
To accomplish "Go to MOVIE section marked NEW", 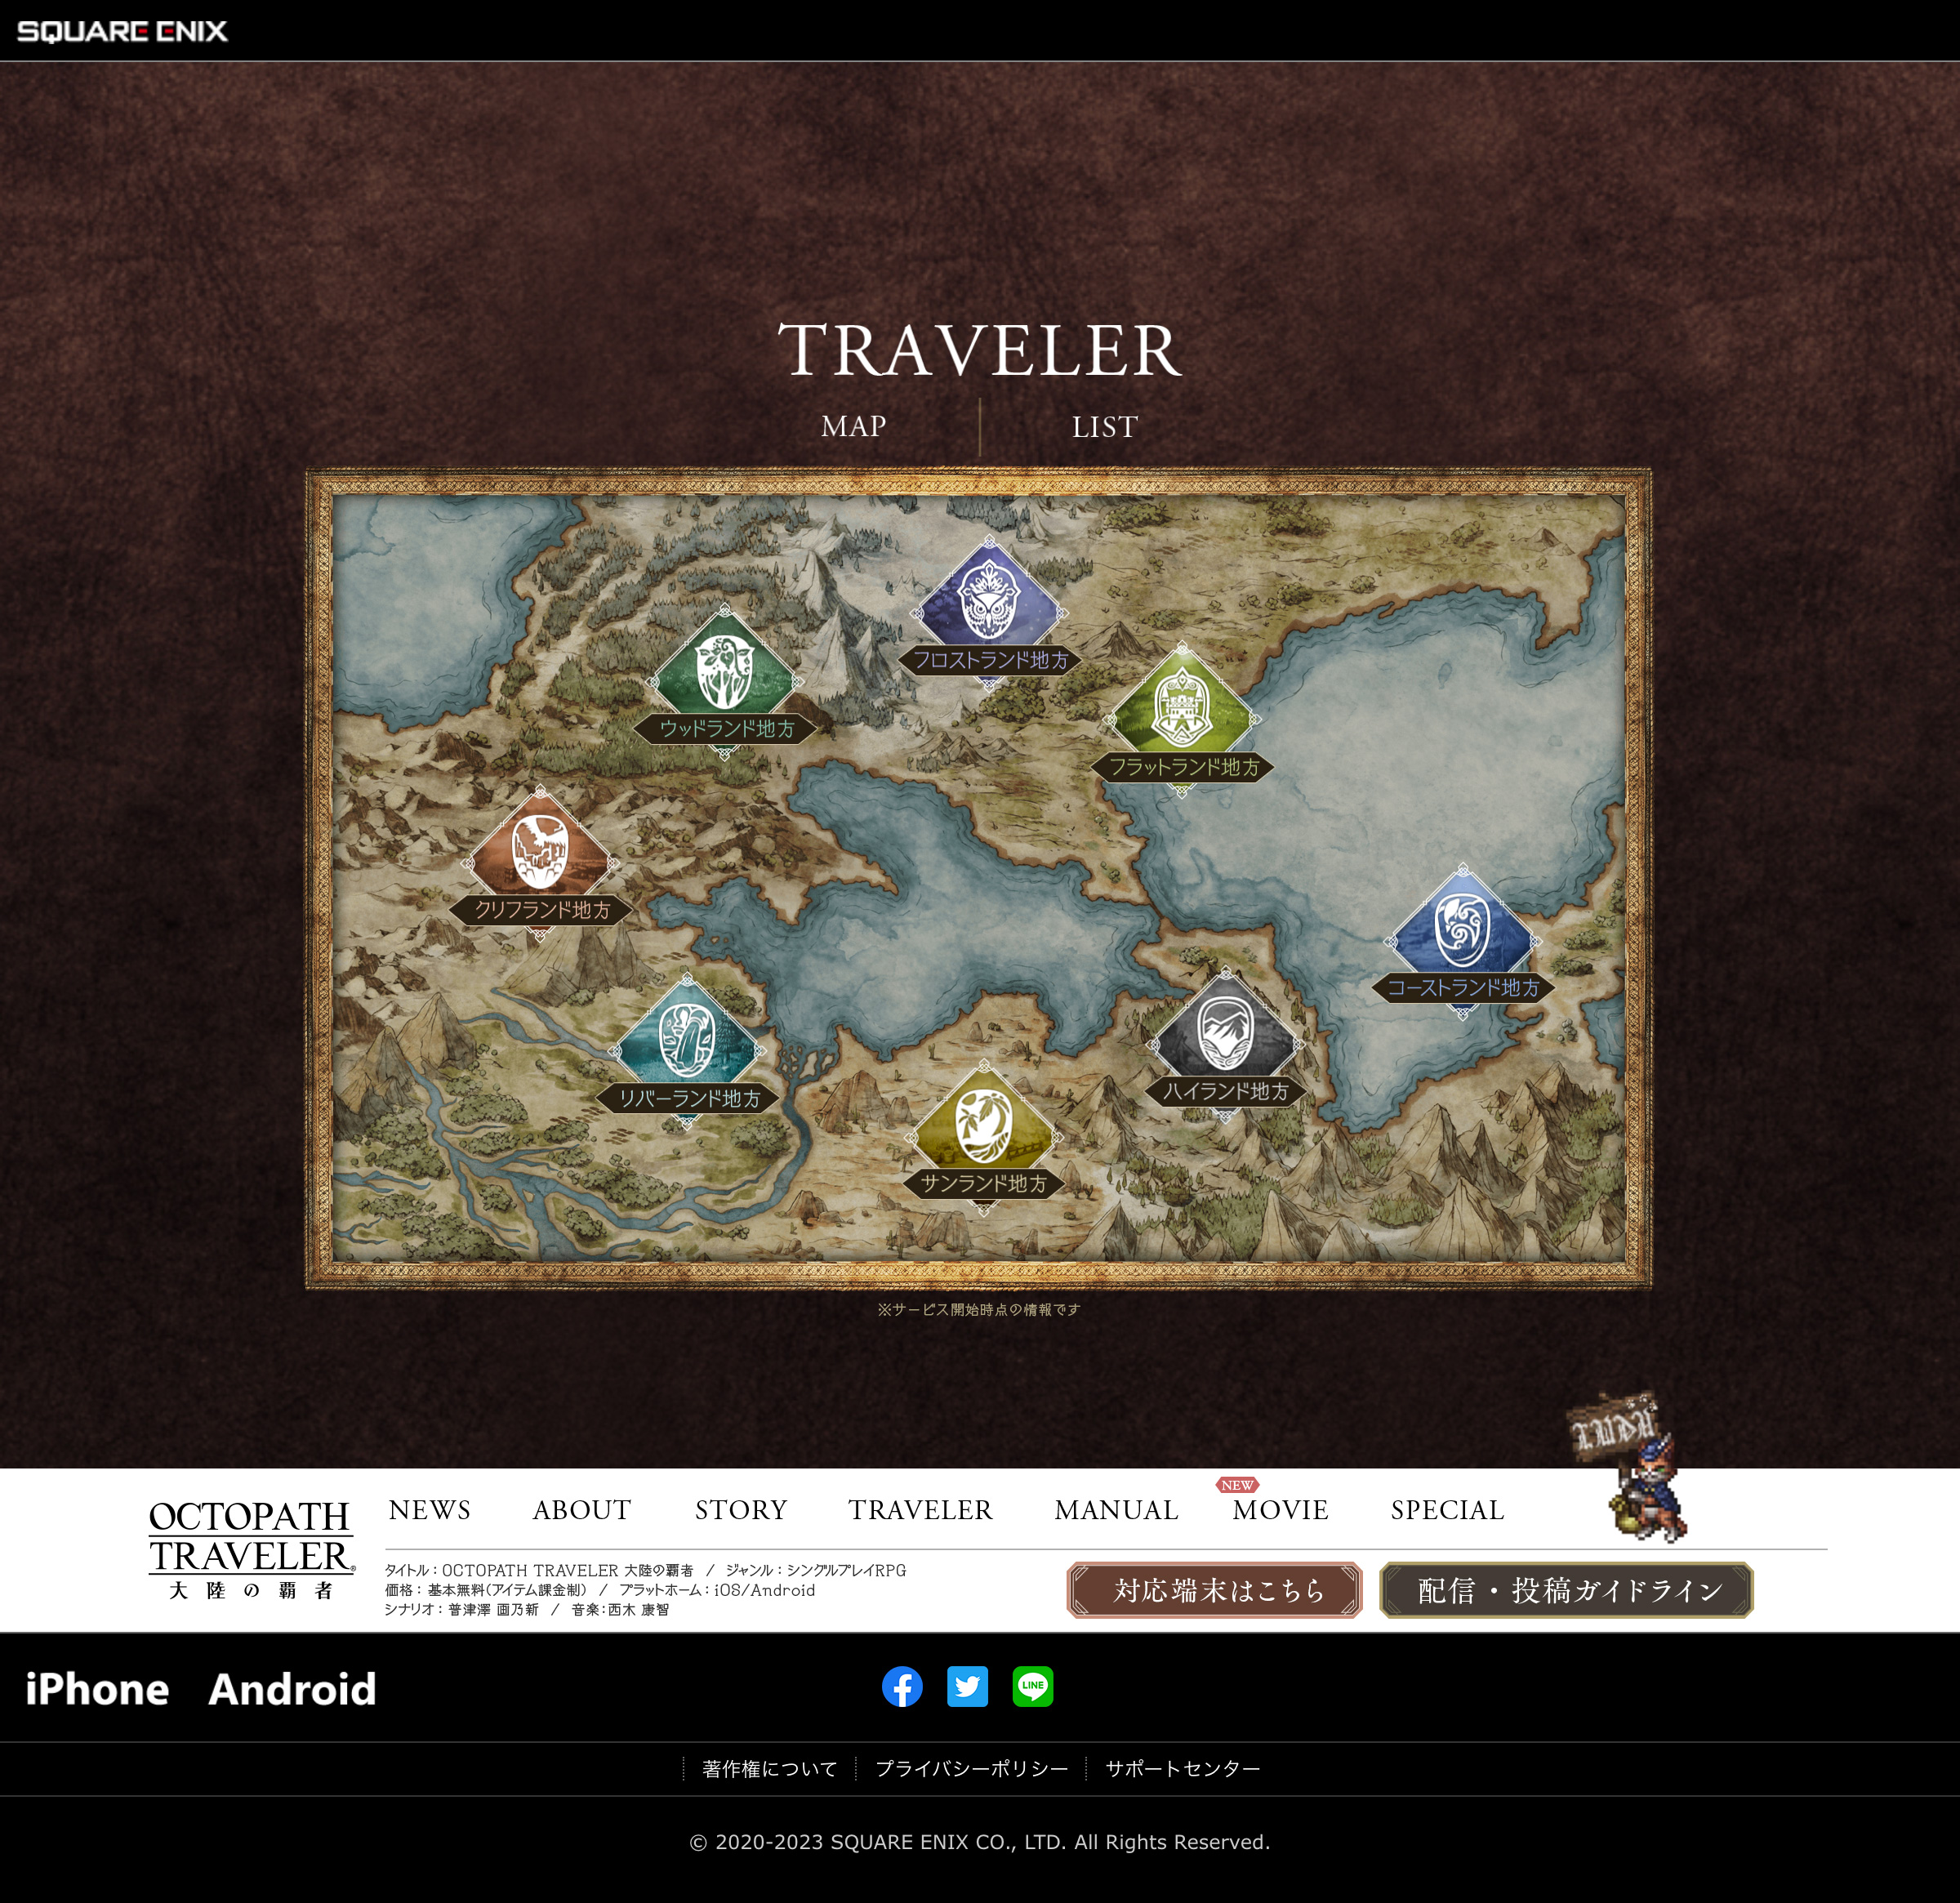I will coord(1280,1509).
